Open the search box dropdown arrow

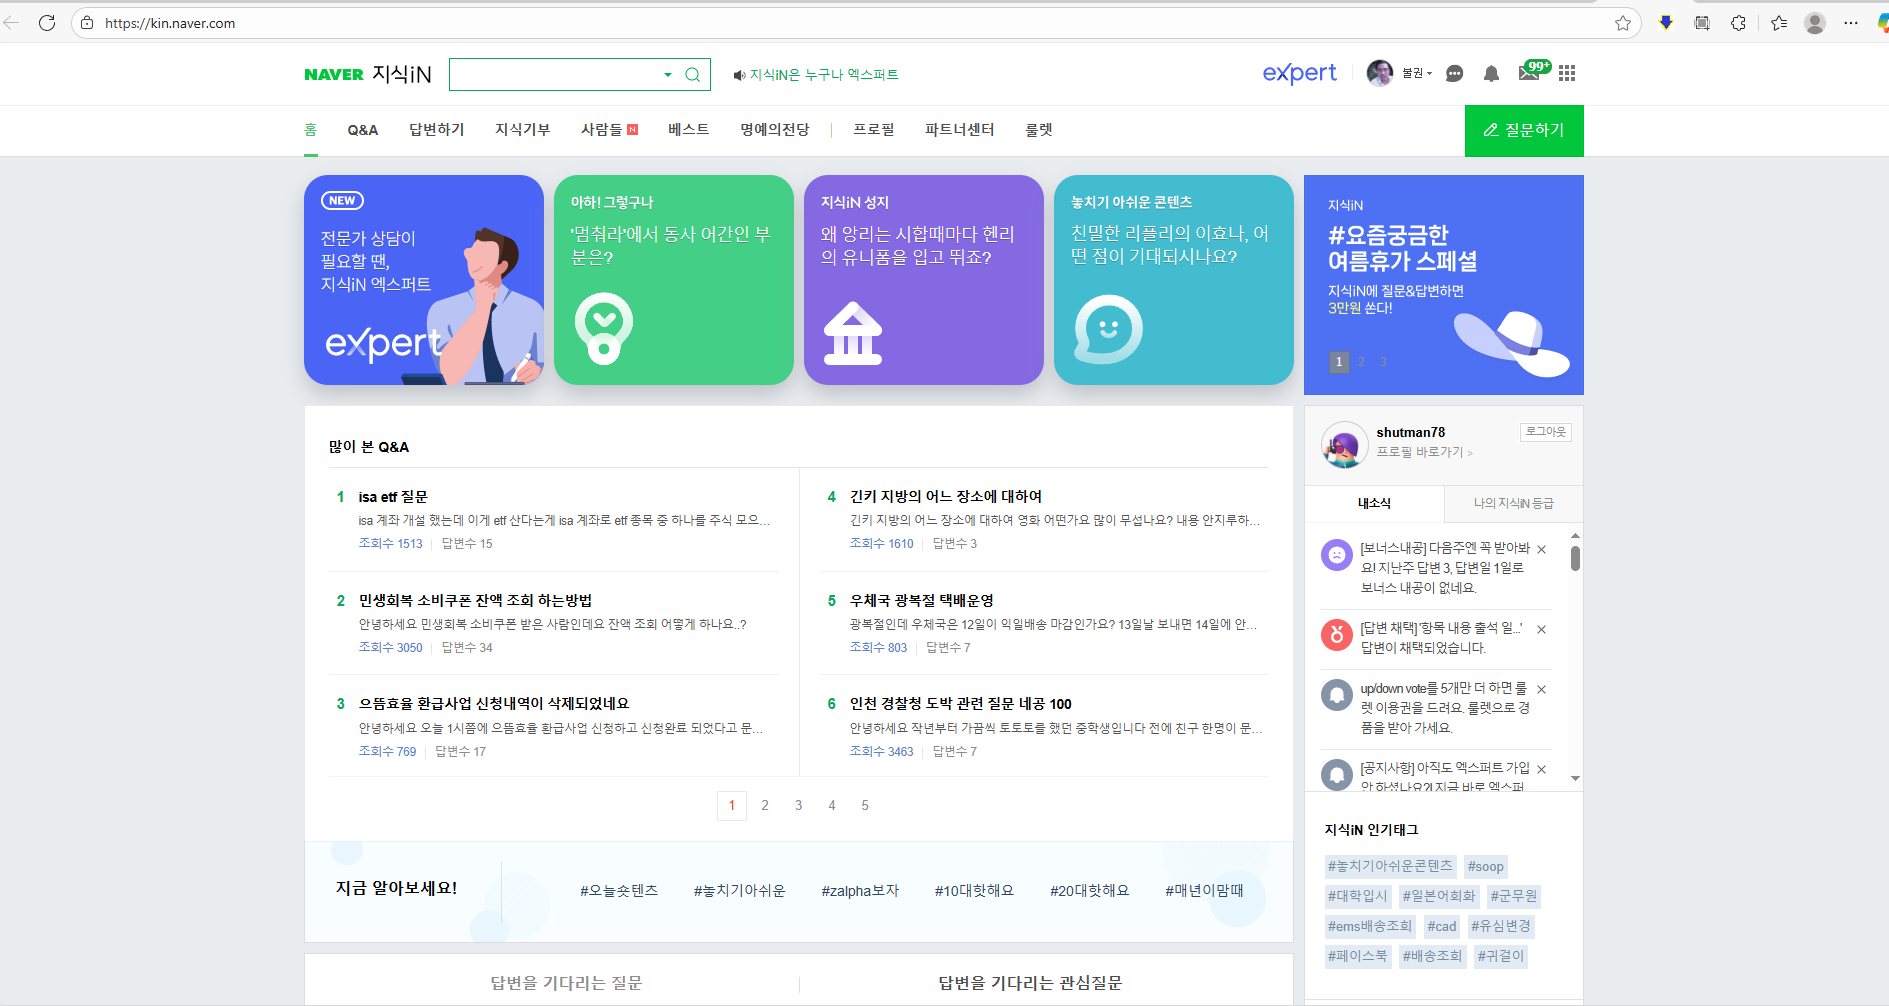tap(668, 75)
